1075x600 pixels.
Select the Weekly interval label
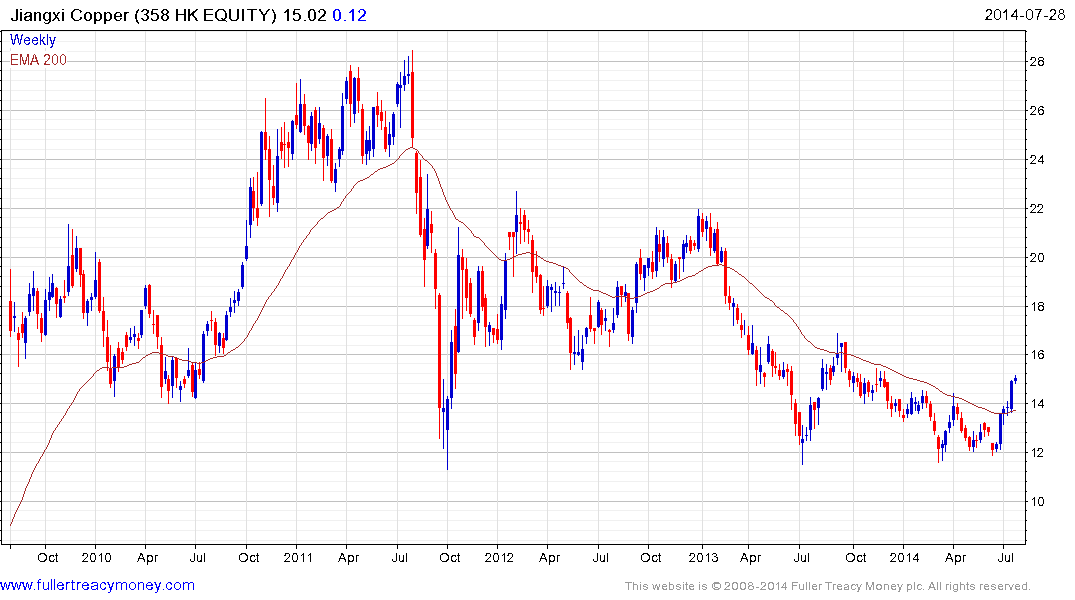tap(33, 40)
